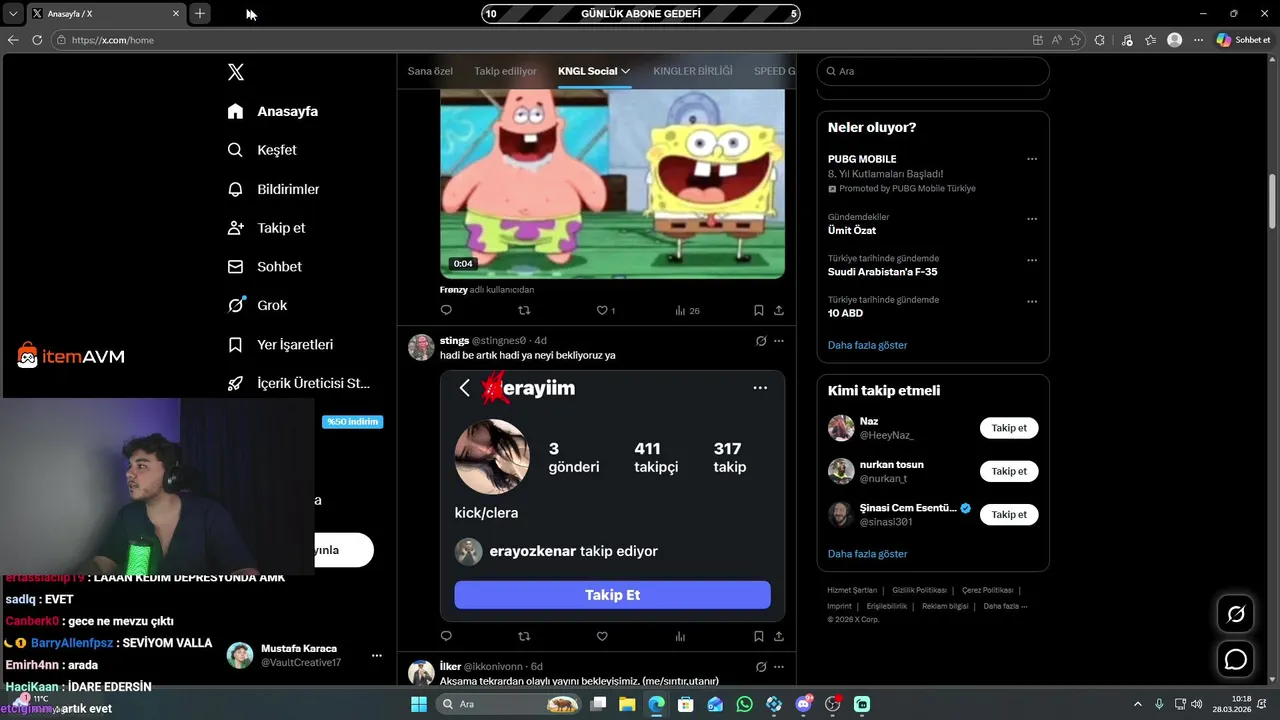Reload the x.com page
Viewport: 1280px width, 720px height.
37,40
